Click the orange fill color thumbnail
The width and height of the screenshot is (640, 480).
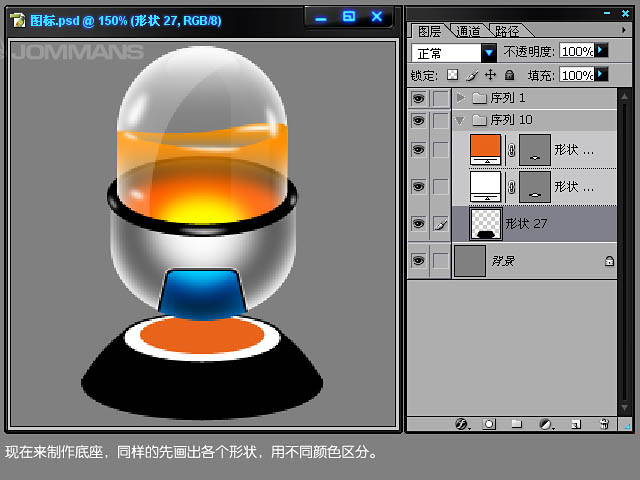tap(485, 149)
